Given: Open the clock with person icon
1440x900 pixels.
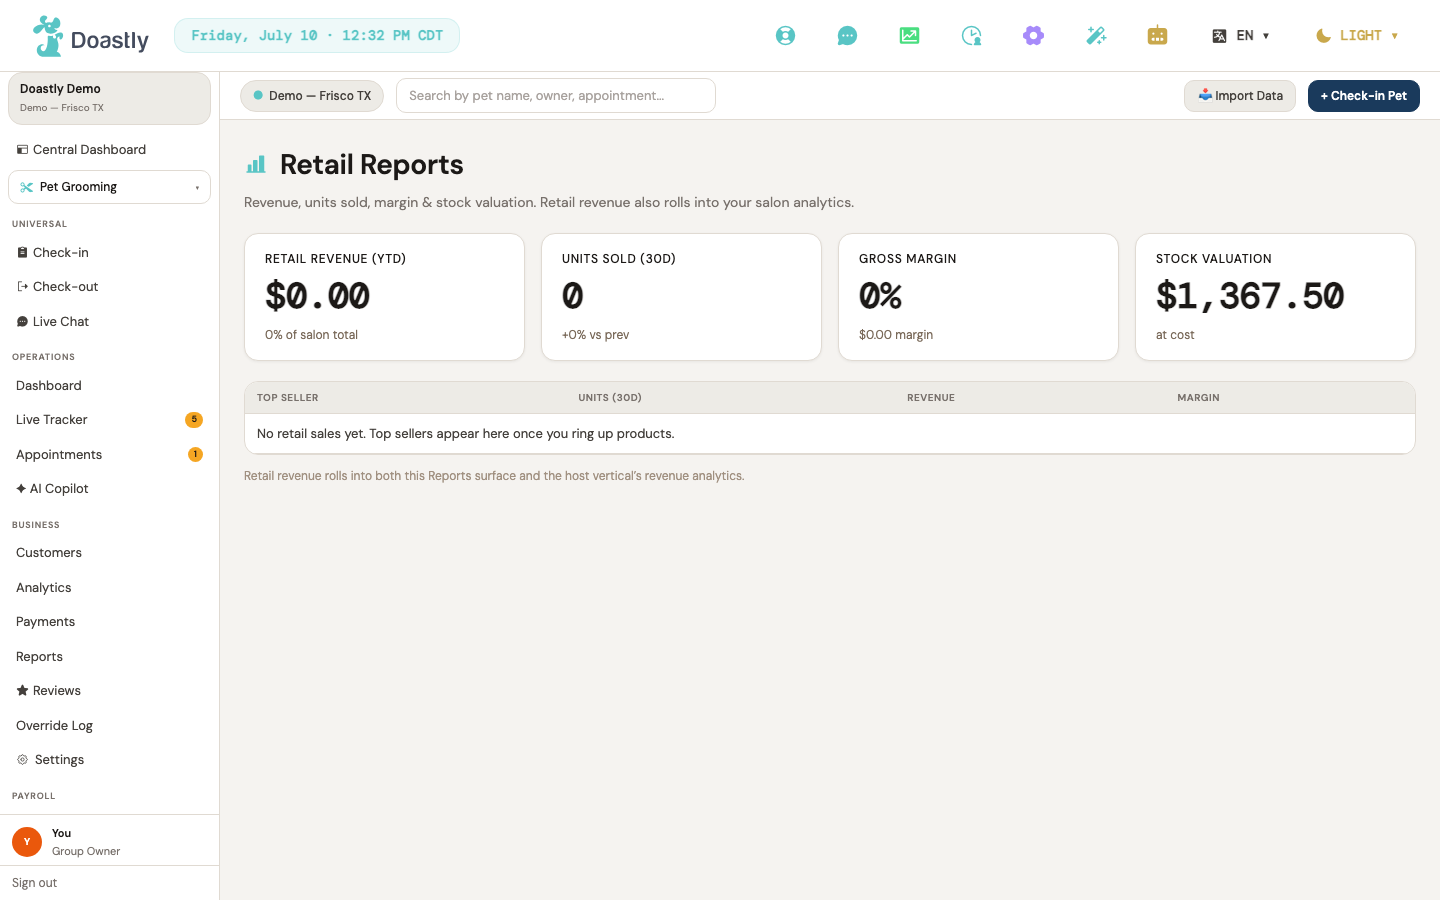Looking at the screenshot, I should (x=971, y=36).
